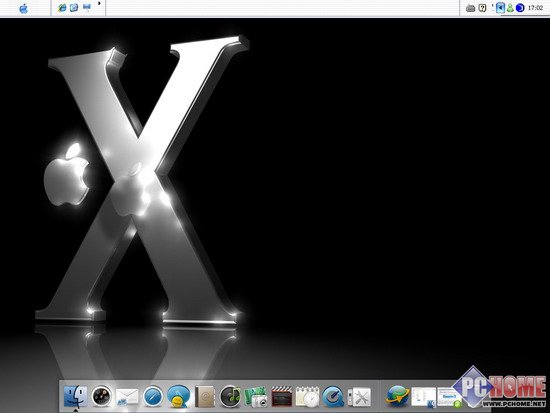Click the clock showing 17:02

535,8
